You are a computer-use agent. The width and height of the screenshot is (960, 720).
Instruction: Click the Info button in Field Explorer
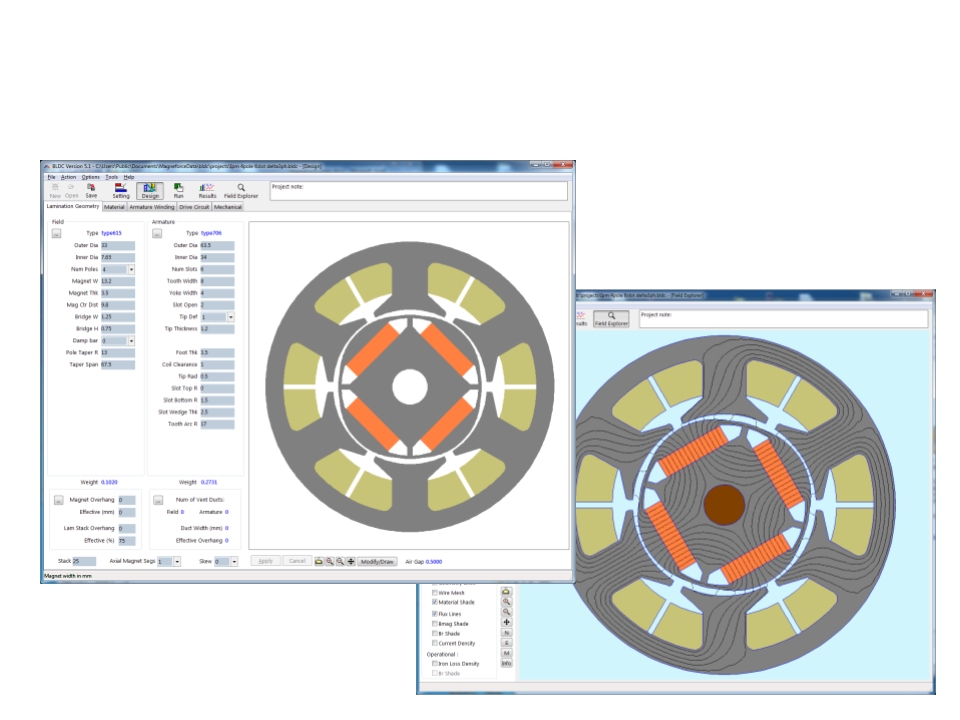click(x=506, y=663)
